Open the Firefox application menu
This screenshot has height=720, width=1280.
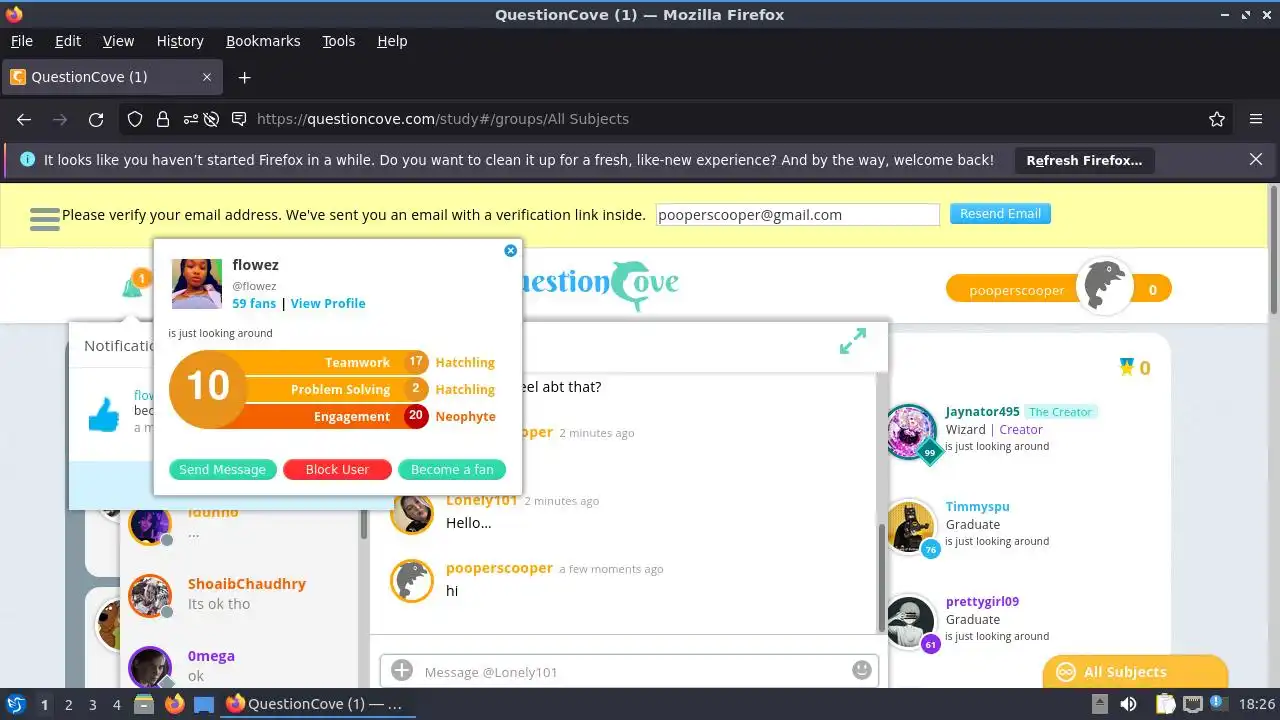(x=1256, y=119)
